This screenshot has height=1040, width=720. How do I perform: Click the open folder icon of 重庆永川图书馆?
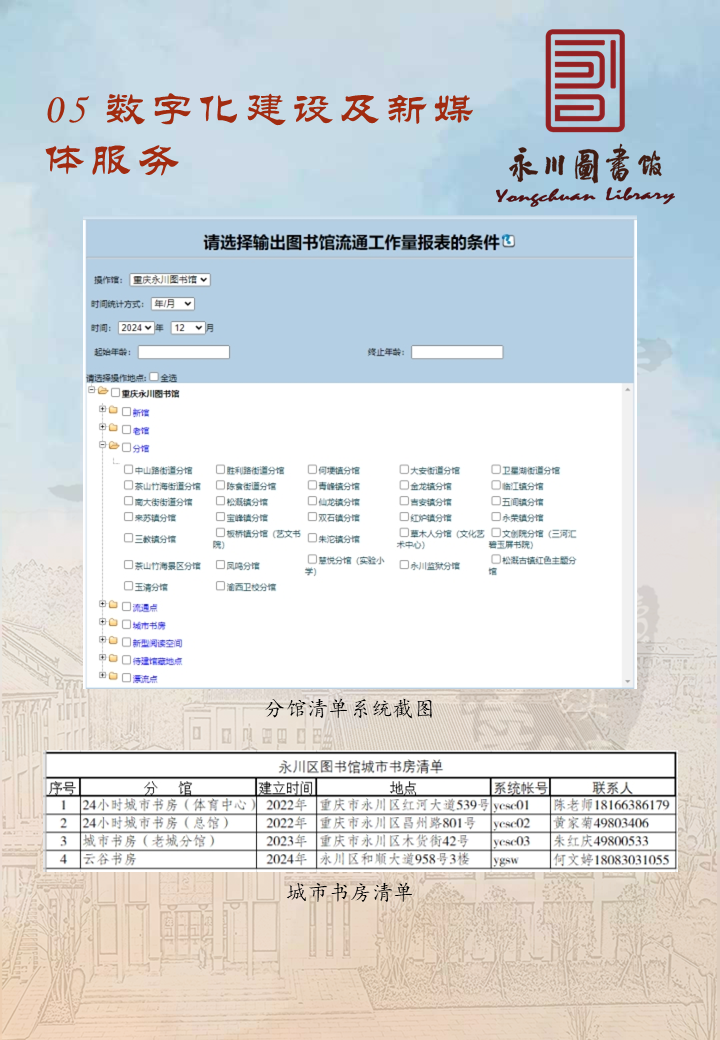point(103,391)
